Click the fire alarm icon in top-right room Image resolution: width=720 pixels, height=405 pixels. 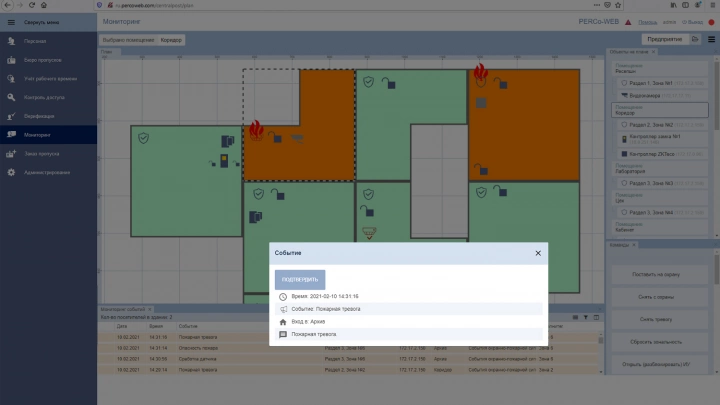click(481, 73)
